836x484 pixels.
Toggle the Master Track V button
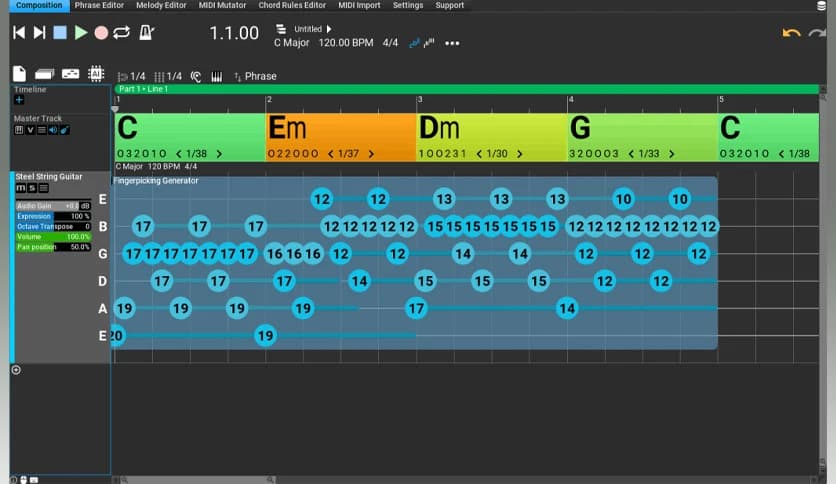30,130
